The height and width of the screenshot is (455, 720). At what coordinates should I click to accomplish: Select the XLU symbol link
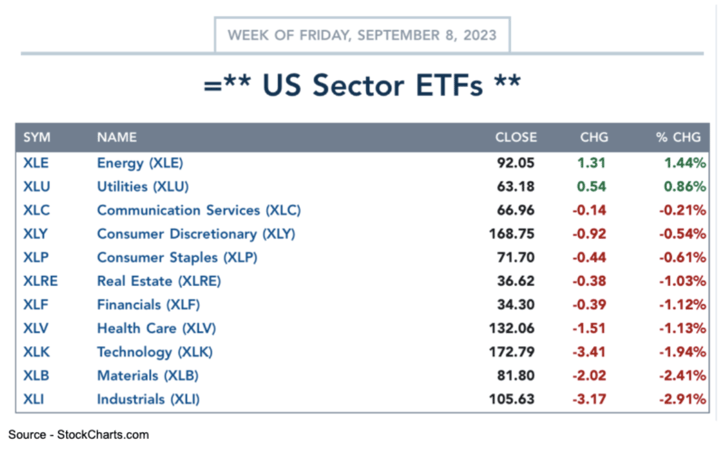tap(37, 186)
